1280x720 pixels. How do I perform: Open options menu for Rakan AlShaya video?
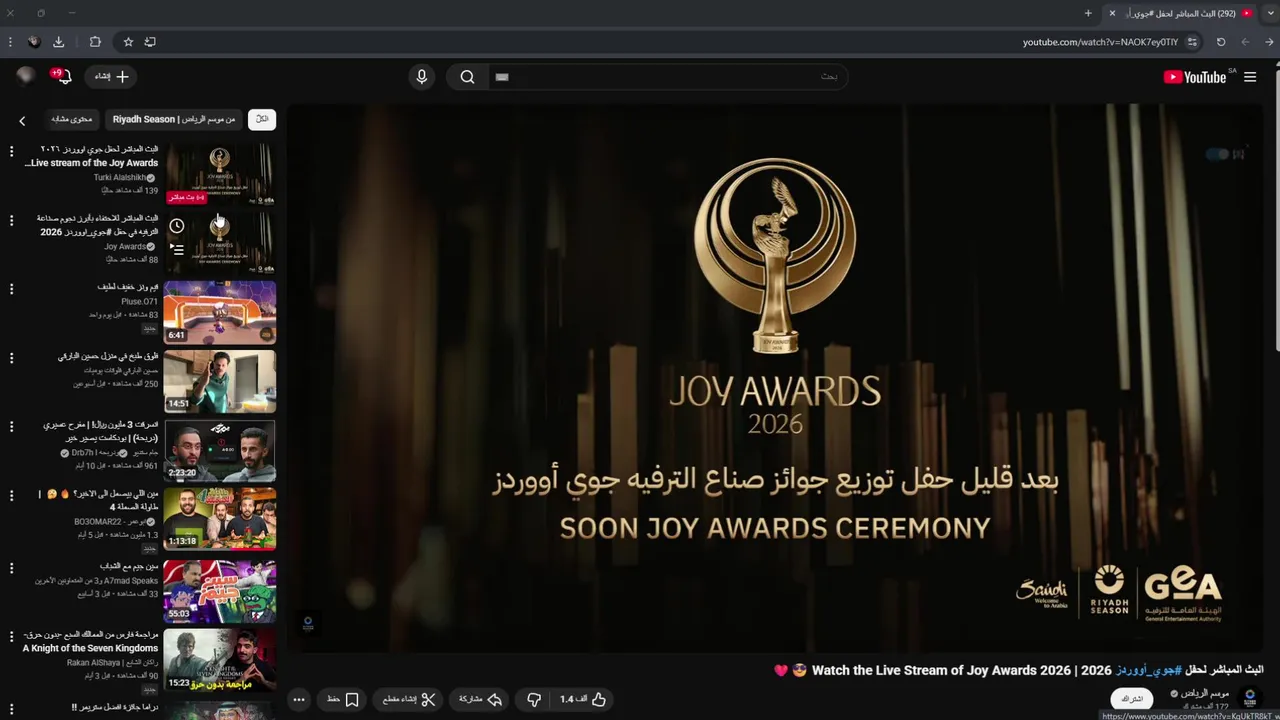(12, 637)
